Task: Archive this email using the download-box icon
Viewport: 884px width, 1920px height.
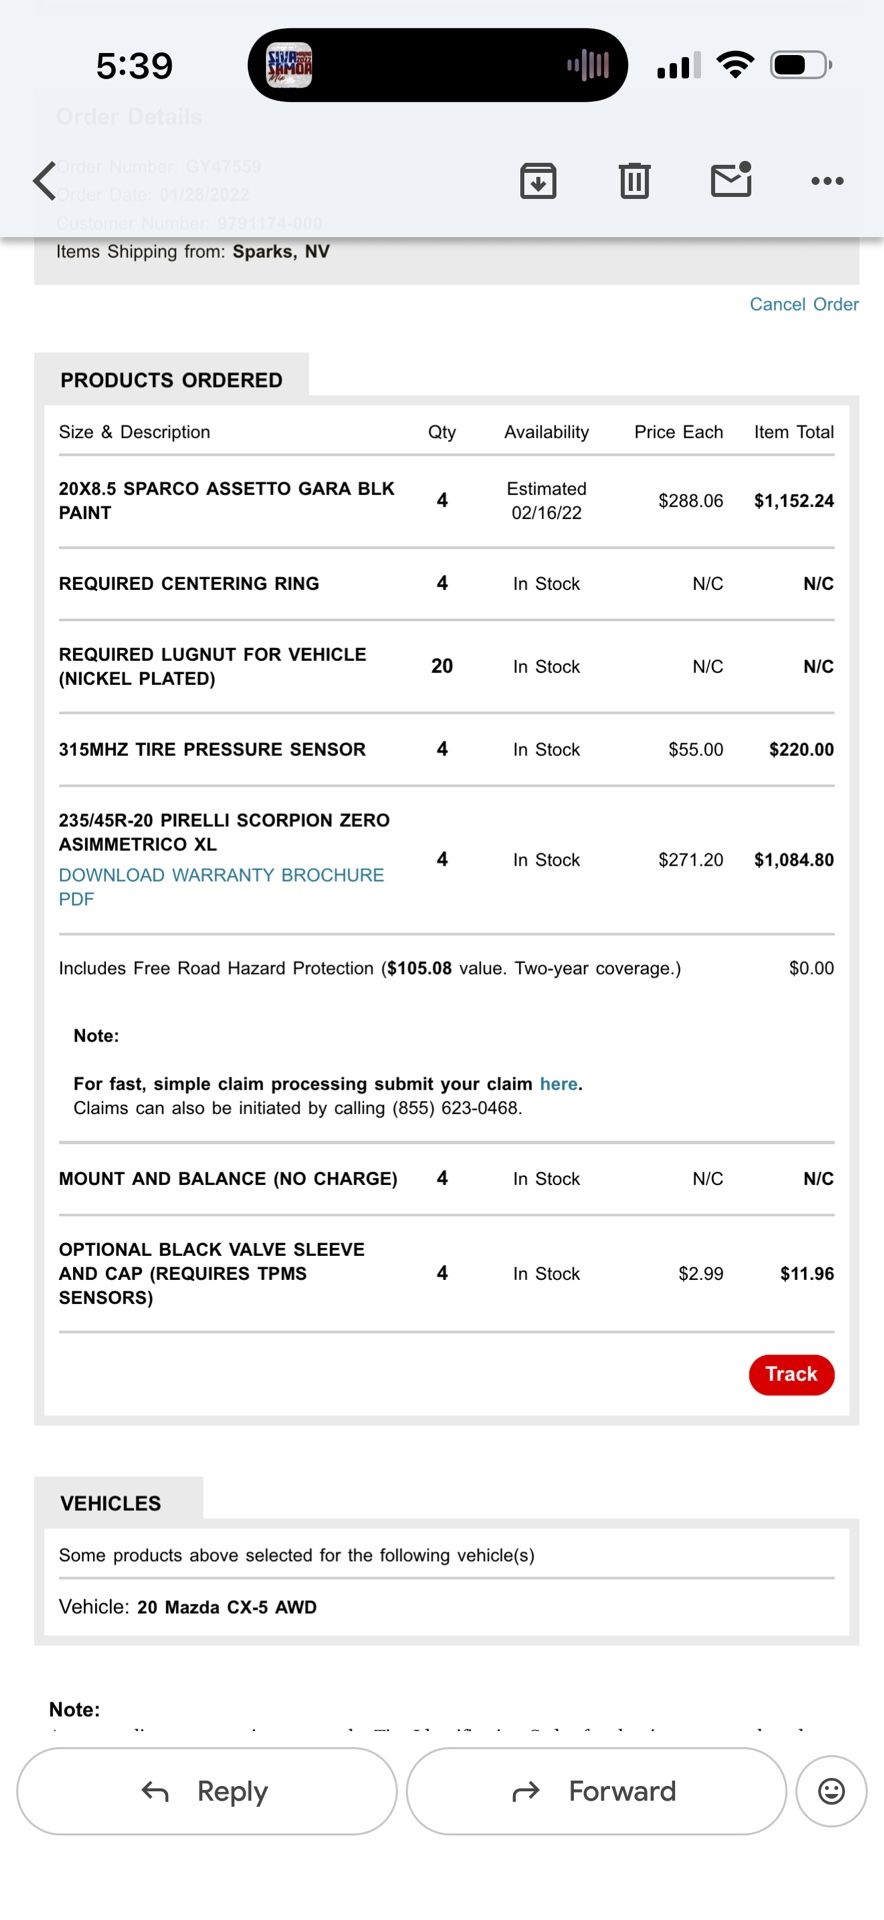Action: point(538,181)
